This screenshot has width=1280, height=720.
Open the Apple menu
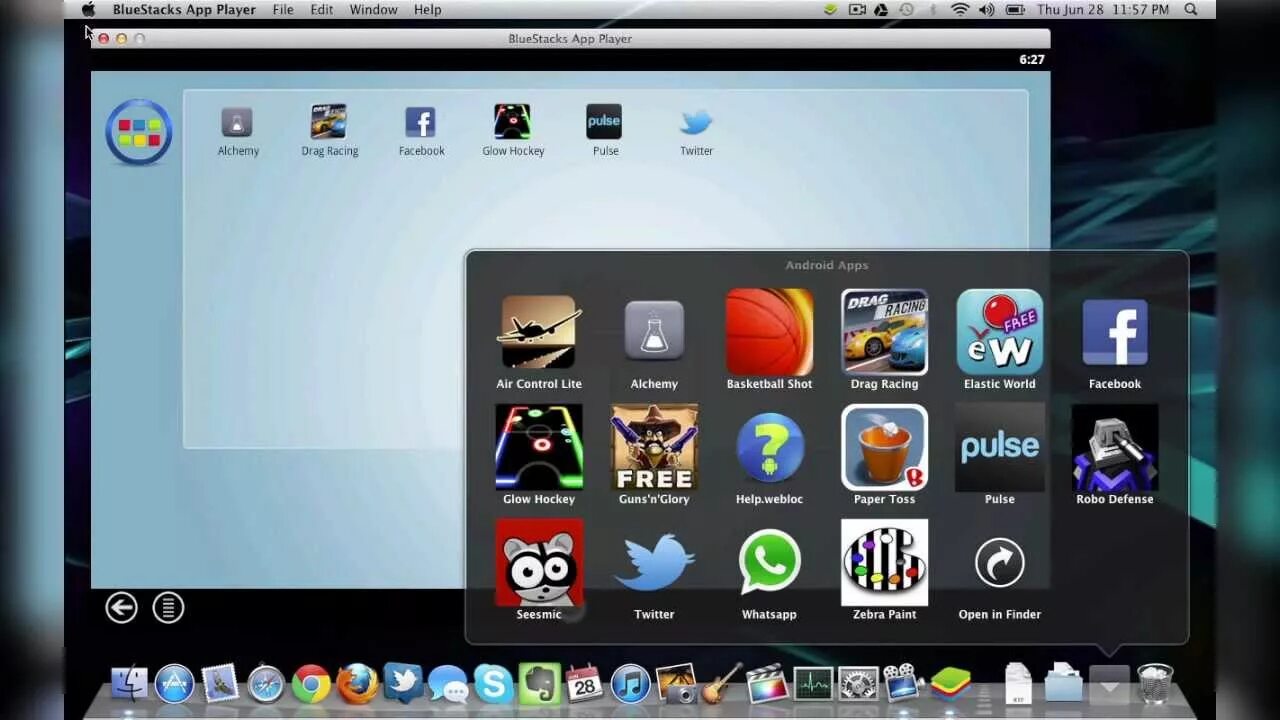88,9
